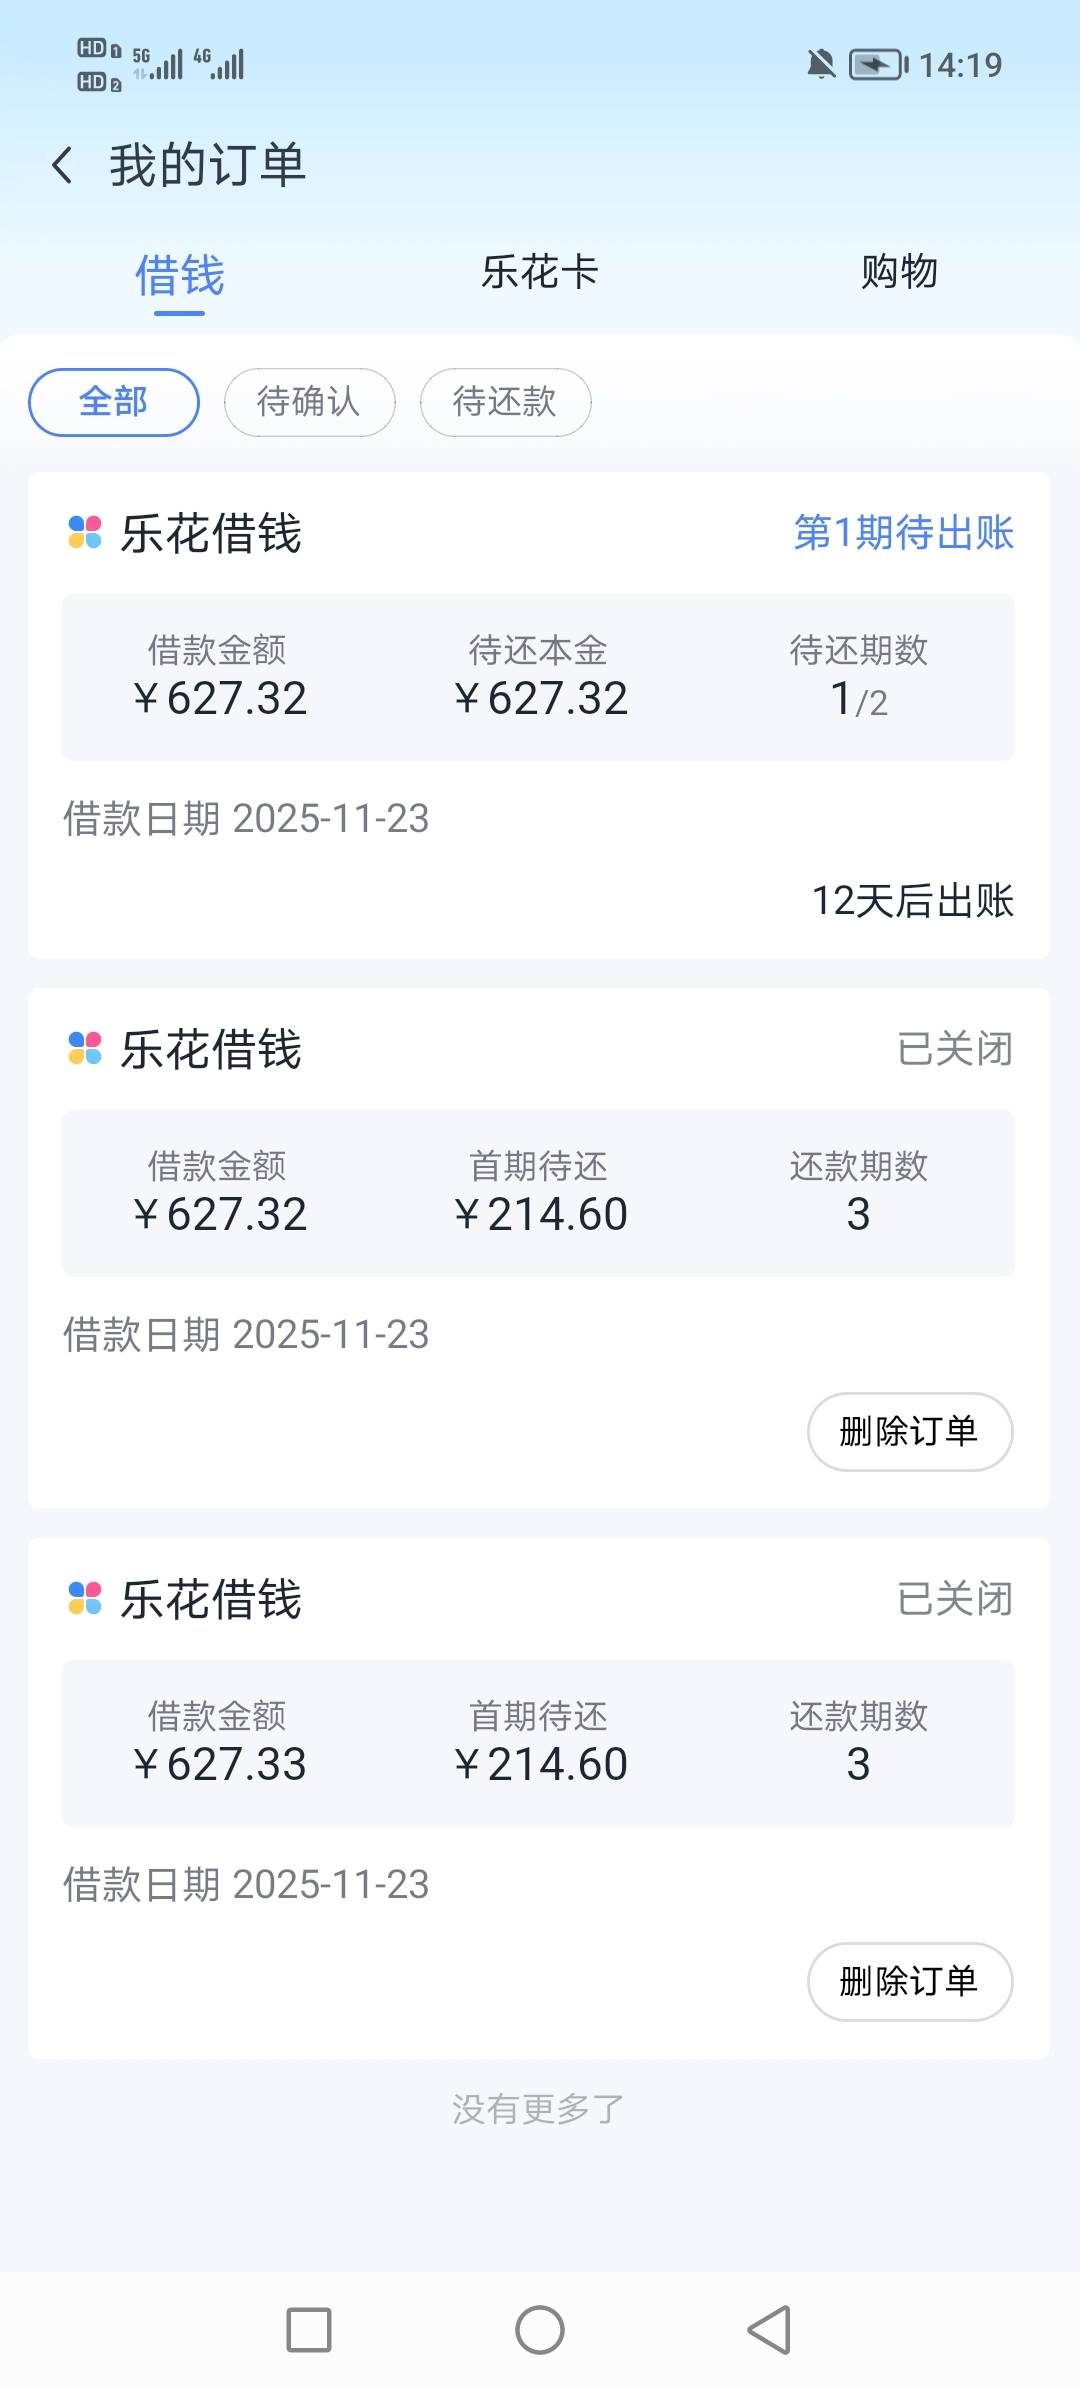The width and height of the screenshot is (1080, 2388).
Task: Tap the Android recent apps square icon
Action: [x=309, y=2330]
